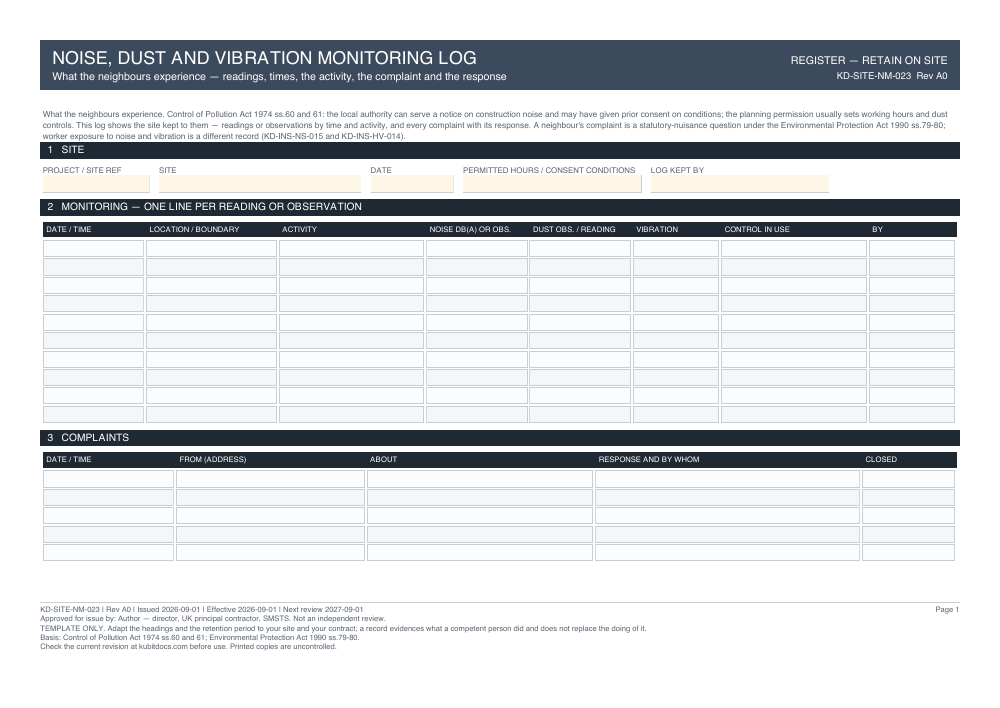Viewport: 1000px width, 708px height.
Task: Click the '1 SITE' section heading
Action: [x=500, y=150]
